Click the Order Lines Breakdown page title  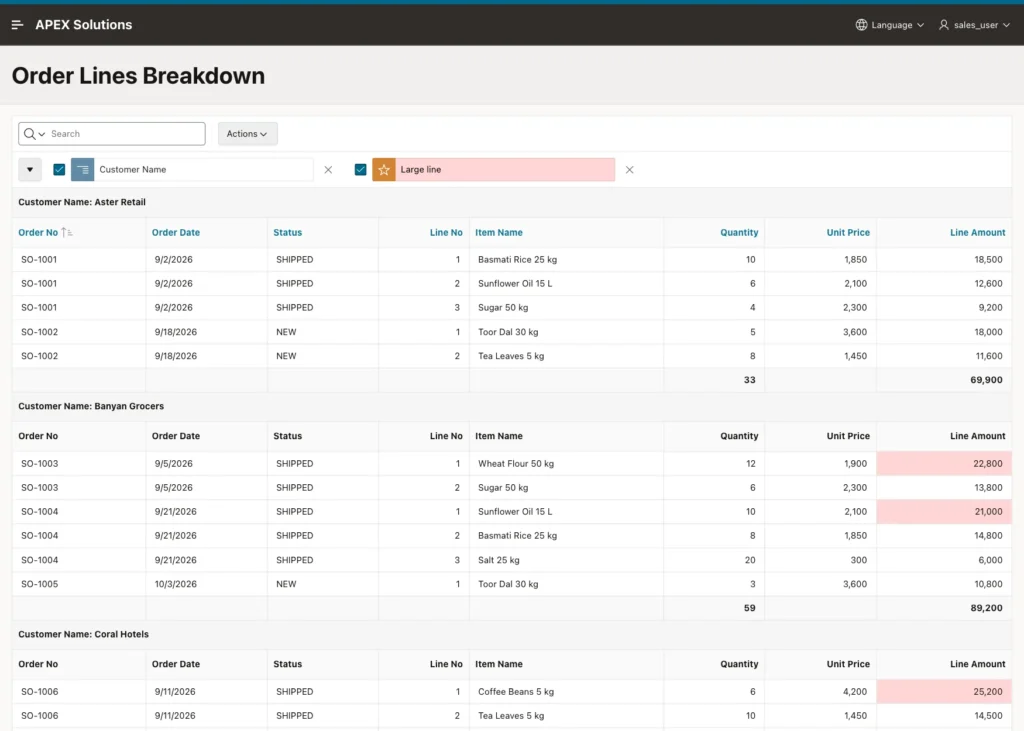[x=138, y=76]
